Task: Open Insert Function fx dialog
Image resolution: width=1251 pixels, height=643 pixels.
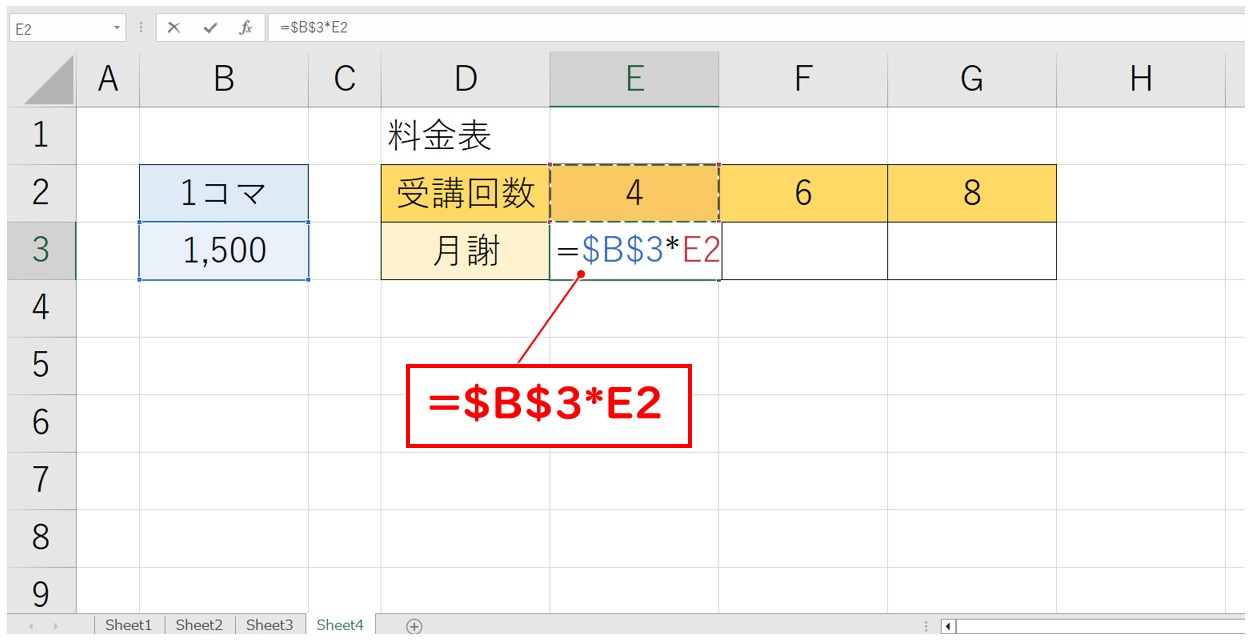Action: tap(245, 28)
